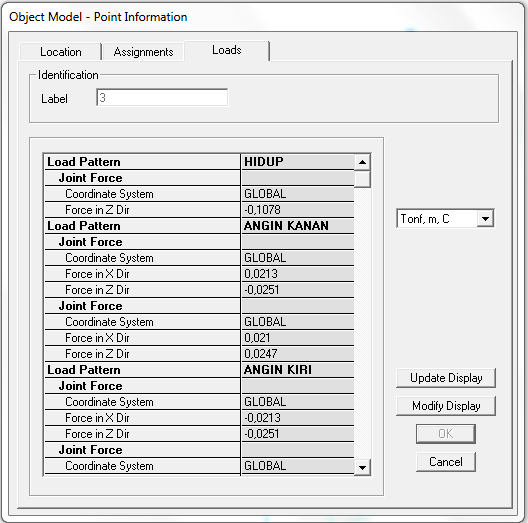Click the -0,0213 Force in X value

coord(298,418)
